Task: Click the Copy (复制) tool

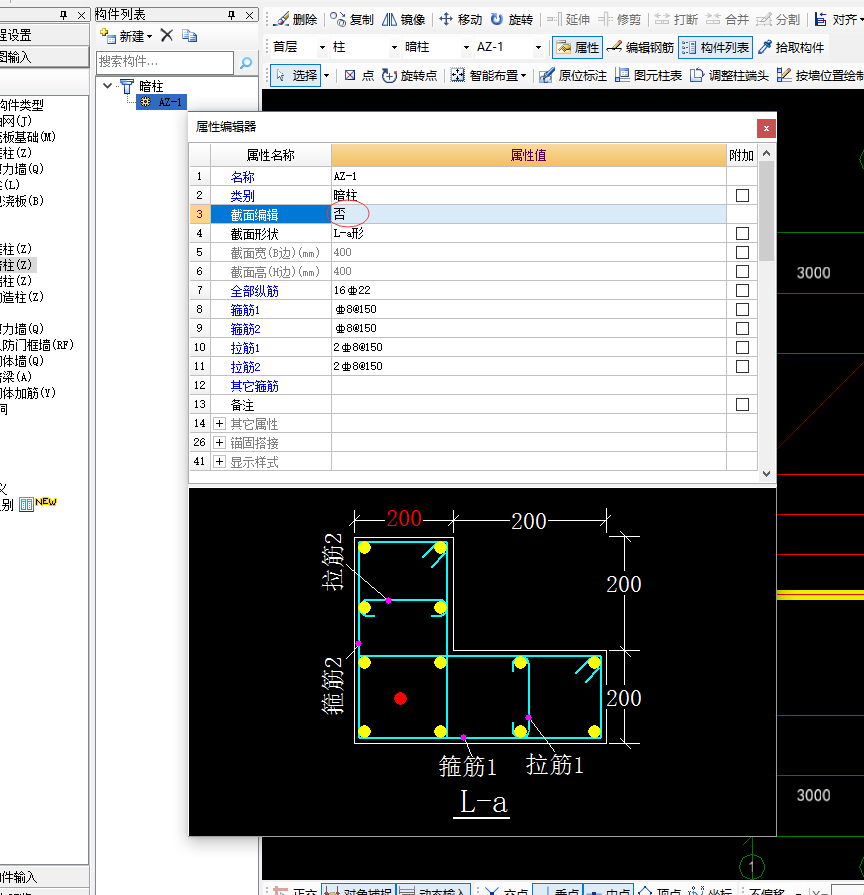Action: 352,19
